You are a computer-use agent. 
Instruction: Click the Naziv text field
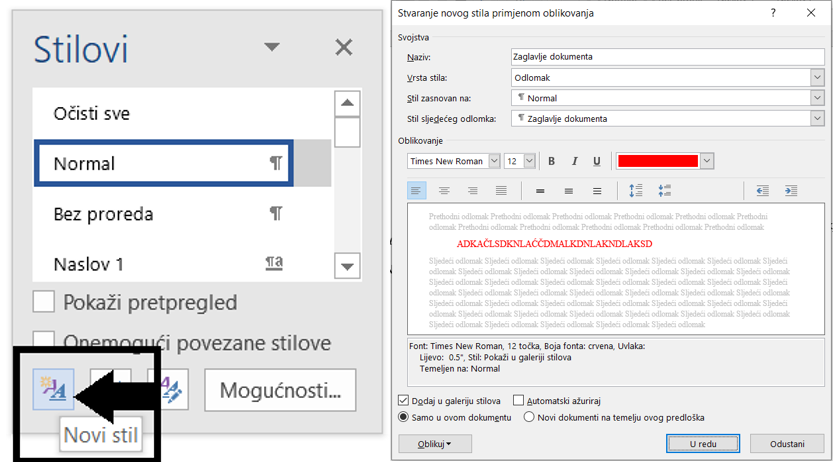665,57
